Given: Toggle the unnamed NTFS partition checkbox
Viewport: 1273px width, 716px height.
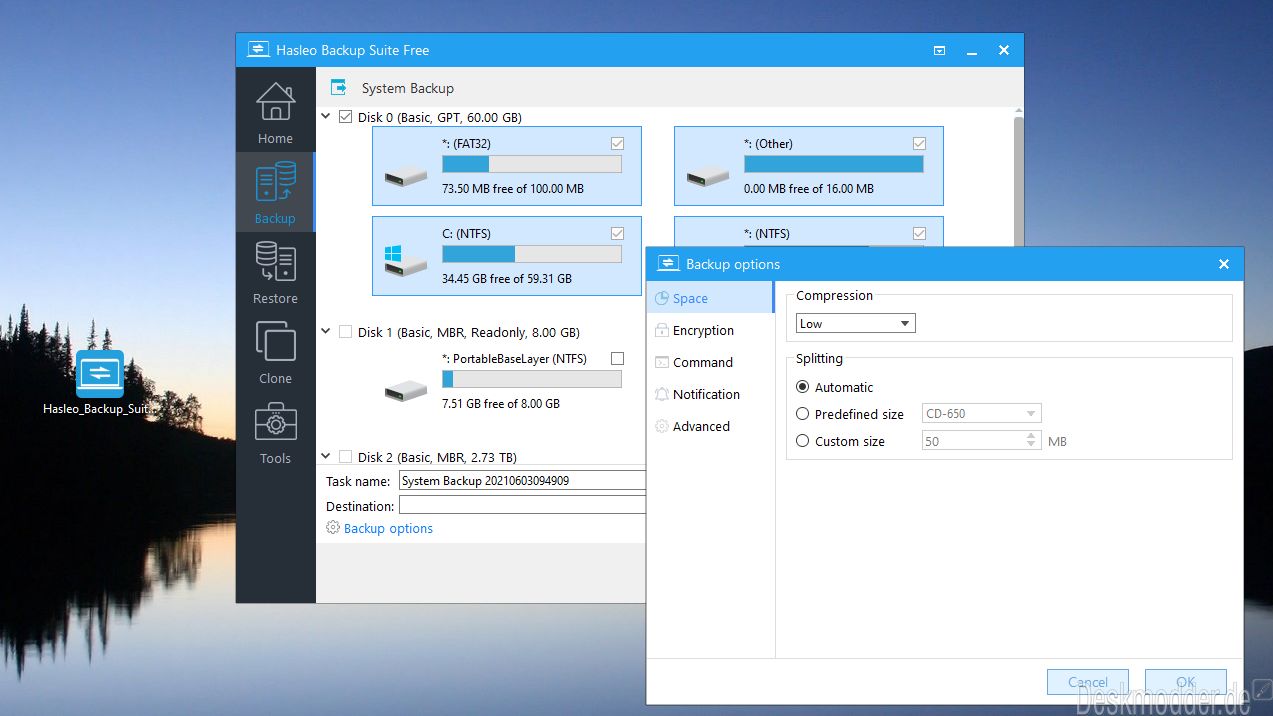Looking at the screenshot, I should pos(919,234).
